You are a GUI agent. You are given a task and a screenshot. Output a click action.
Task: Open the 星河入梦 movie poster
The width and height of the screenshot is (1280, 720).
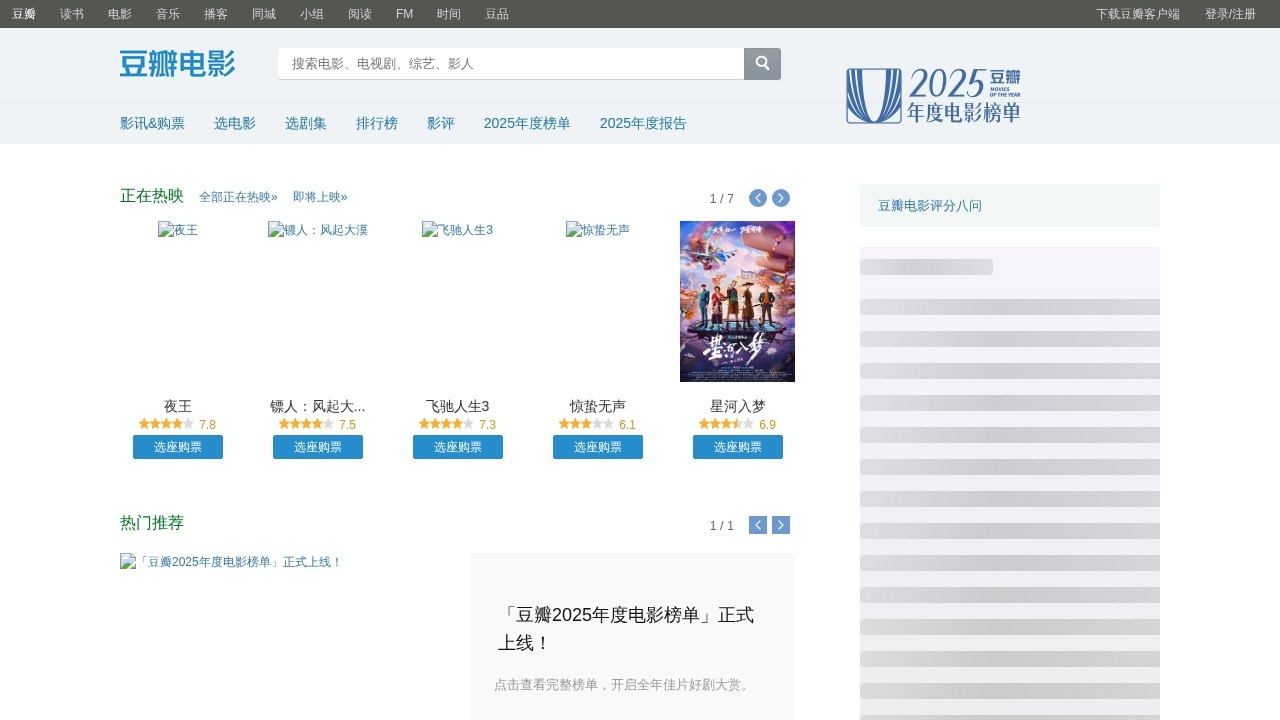[x=737, y=301]
